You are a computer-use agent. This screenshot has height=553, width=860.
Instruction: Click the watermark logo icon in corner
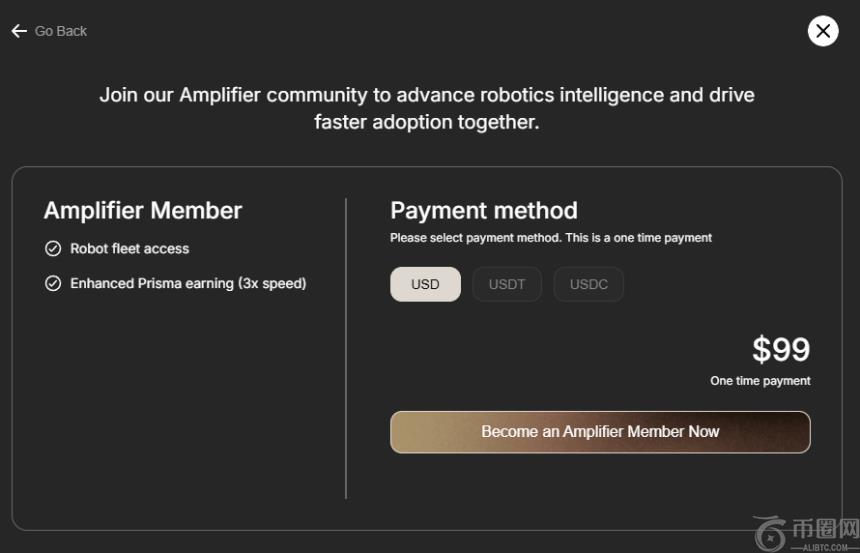[x=768, y=533]
